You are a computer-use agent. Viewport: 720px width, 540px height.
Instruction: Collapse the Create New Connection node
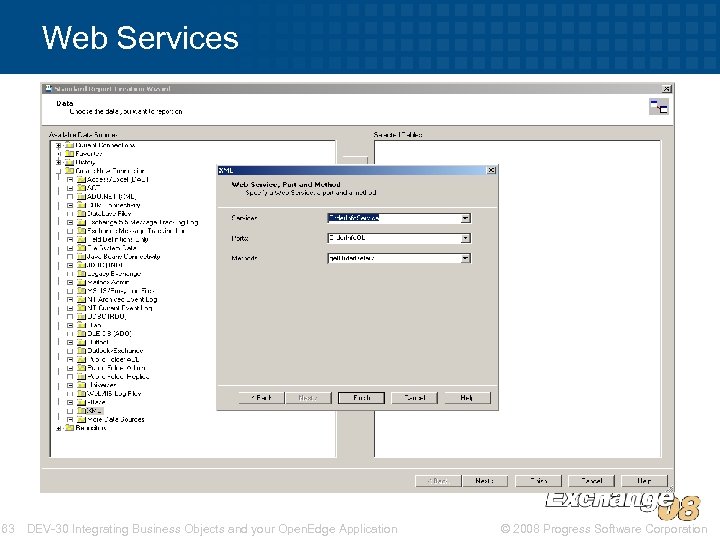coord(59,171)
